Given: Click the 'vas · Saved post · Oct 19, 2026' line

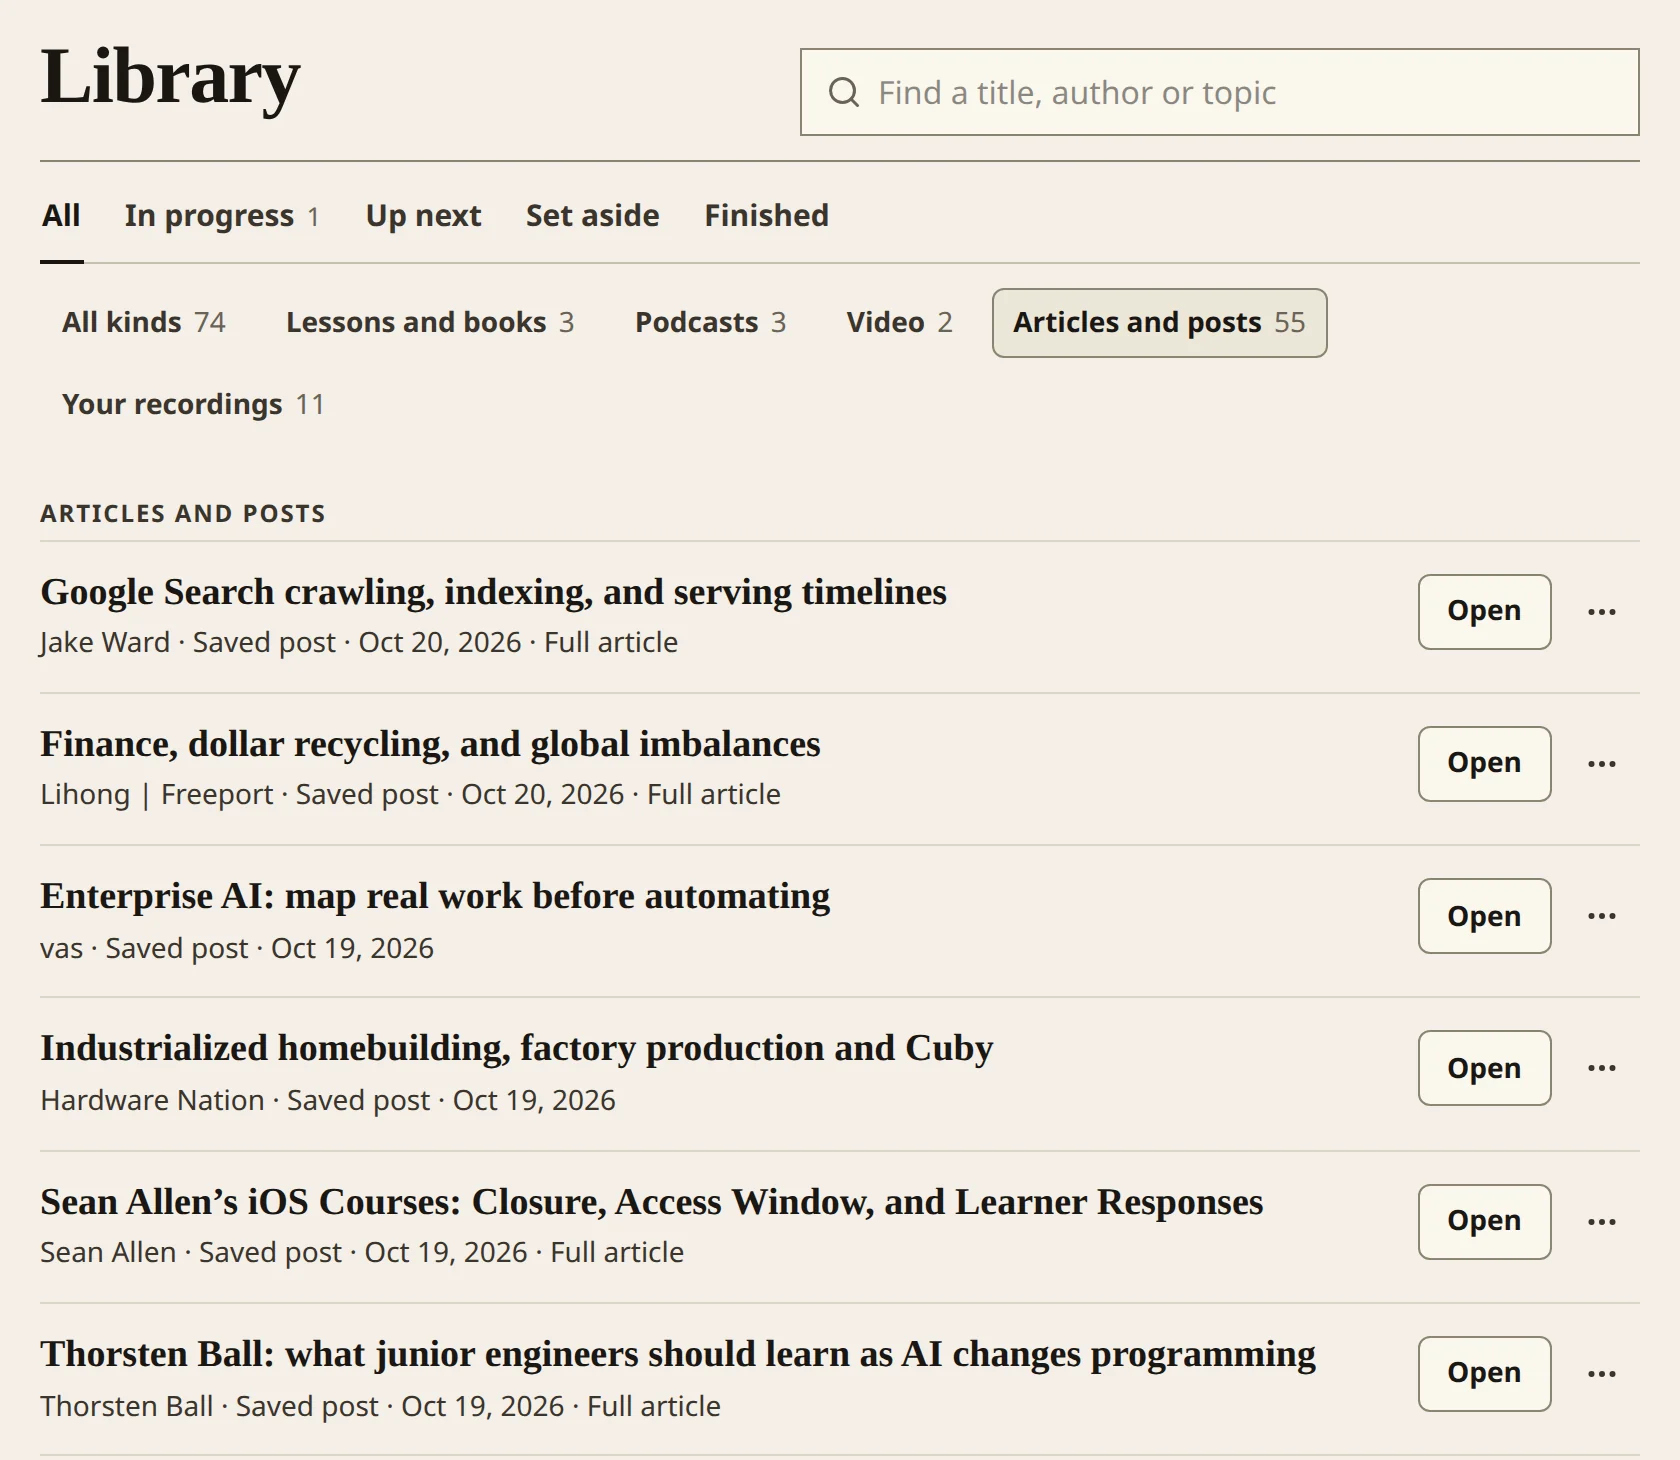Looking at the screenshot, I should 237,949.
